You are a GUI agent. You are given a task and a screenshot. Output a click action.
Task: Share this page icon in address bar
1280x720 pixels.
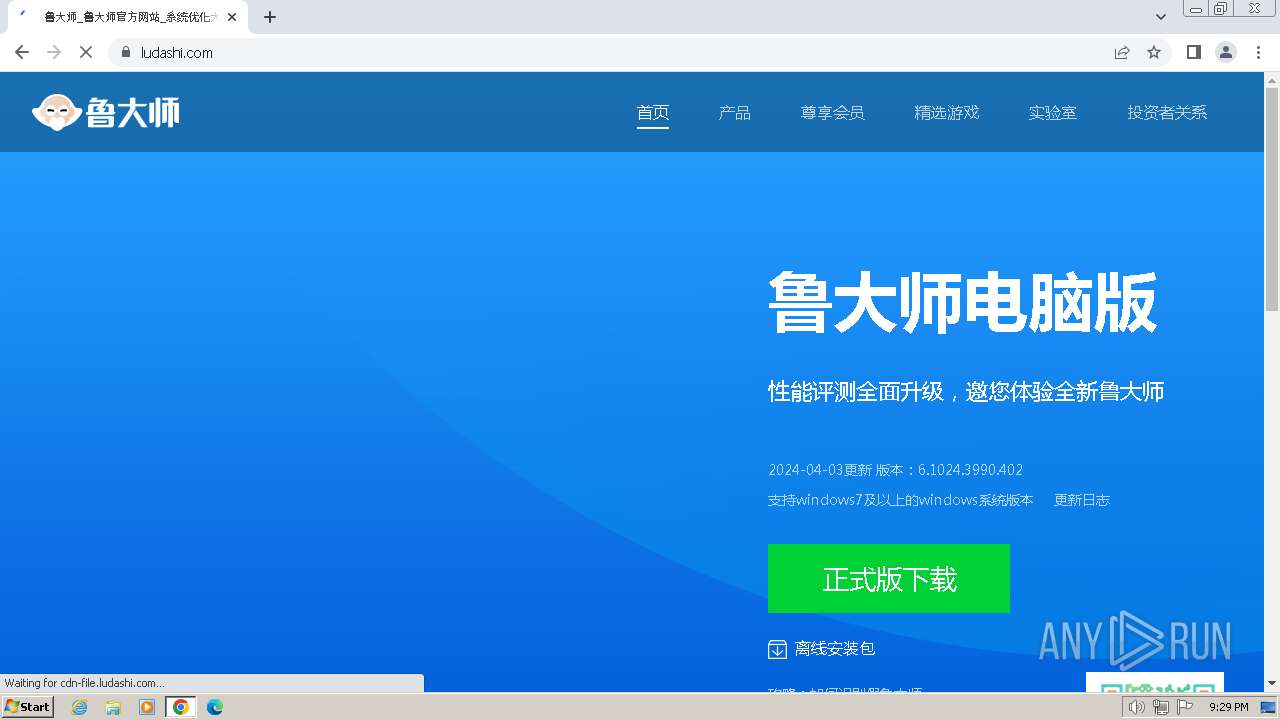tap(1122, 52)
